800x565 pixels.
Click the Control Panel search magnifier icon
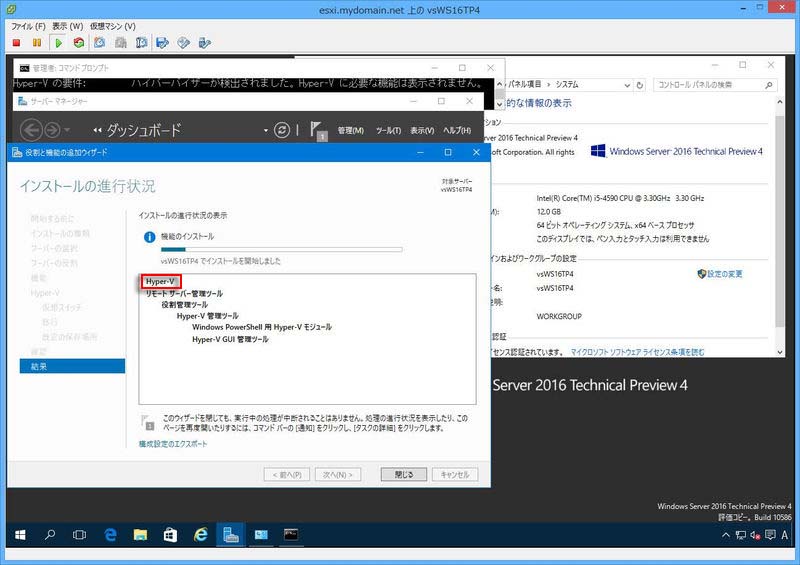(x=768, y=85)
